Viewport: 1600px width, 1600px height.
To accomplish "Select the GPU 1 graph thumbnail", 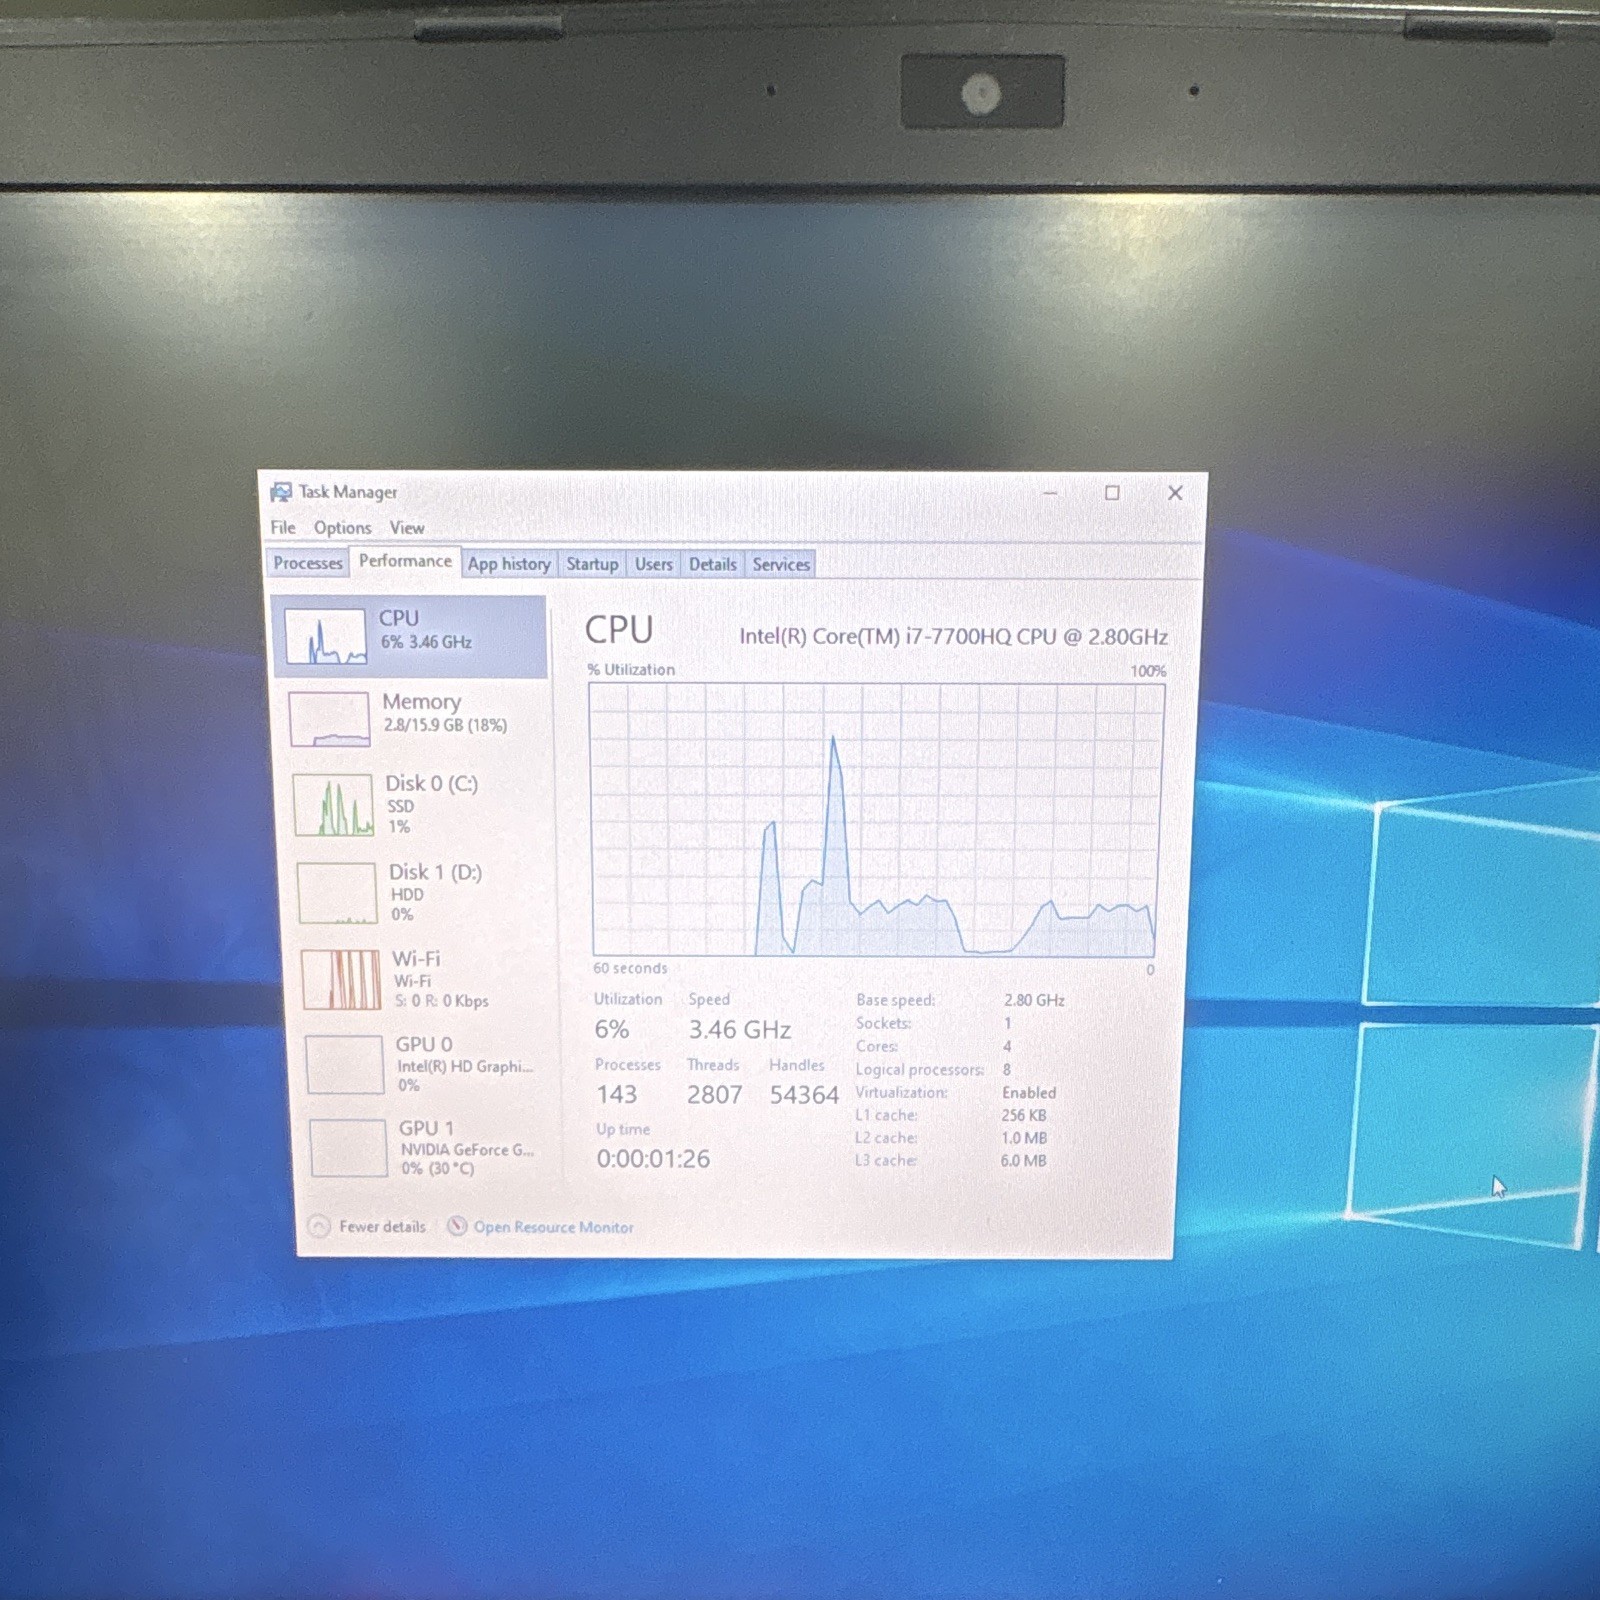I will pos(348,1148).
